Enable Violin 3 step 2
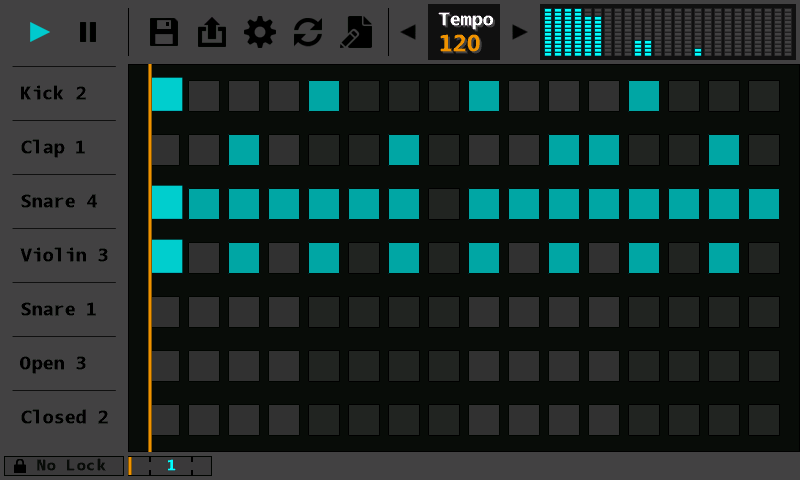Image resolution: width=800 pixels, height=480 pixels. tap(204, 258)
